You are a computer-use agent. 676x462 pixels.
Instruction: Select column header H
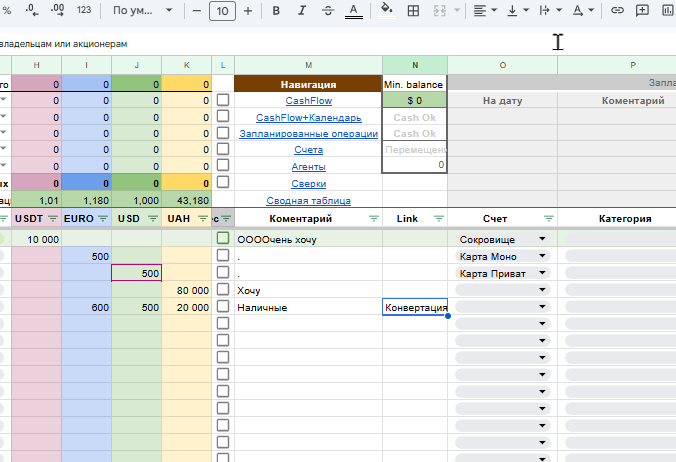click(x=36, y=65)
